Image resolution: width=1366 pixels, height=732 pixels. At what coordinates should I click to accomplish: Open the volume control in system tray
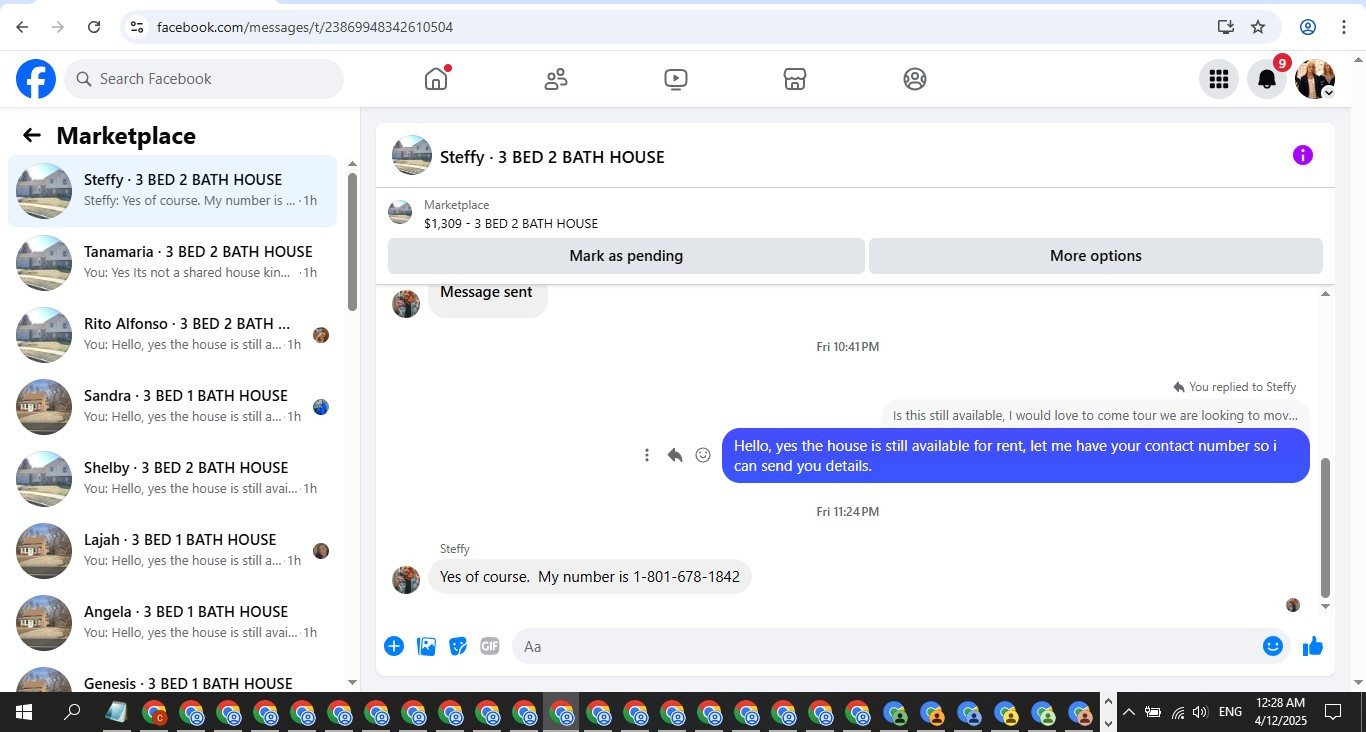pyautogui.click(x=1201, y=713)
